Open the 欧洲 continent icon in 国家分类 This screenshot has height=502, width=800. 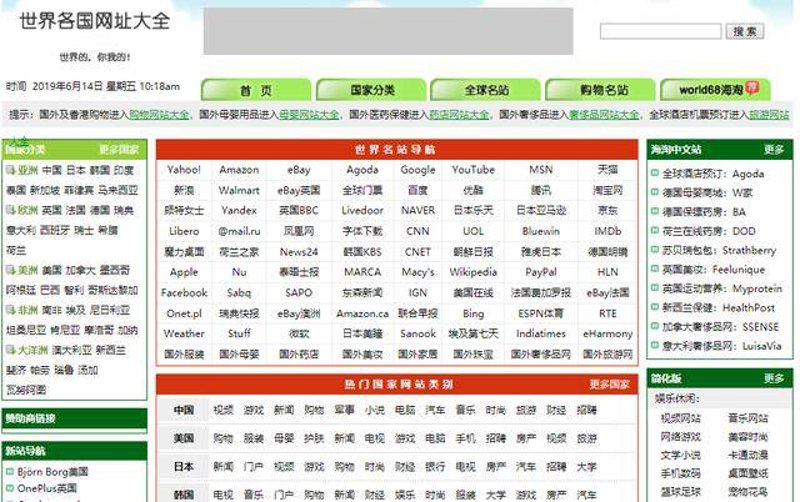[10, 210]
